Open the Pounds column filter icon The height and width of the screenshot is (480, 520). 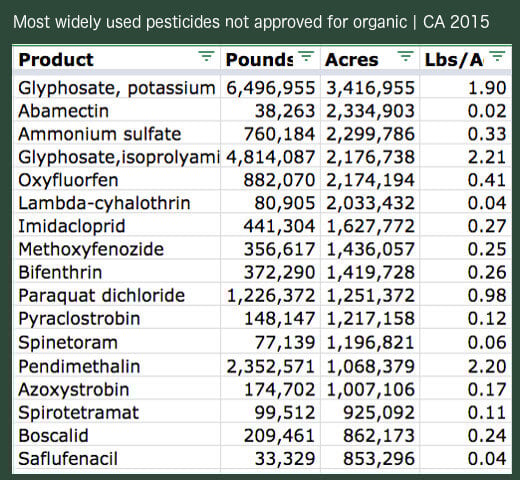306,56
